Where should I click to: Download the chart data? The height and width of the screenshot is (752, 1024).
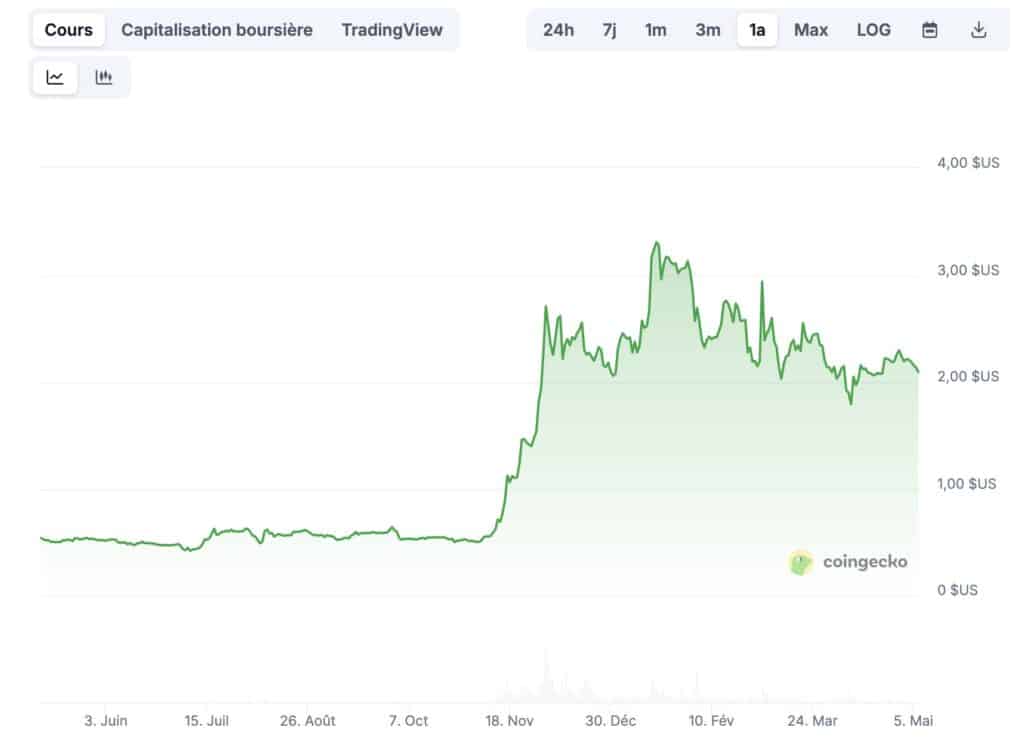(x=978, y=30)
